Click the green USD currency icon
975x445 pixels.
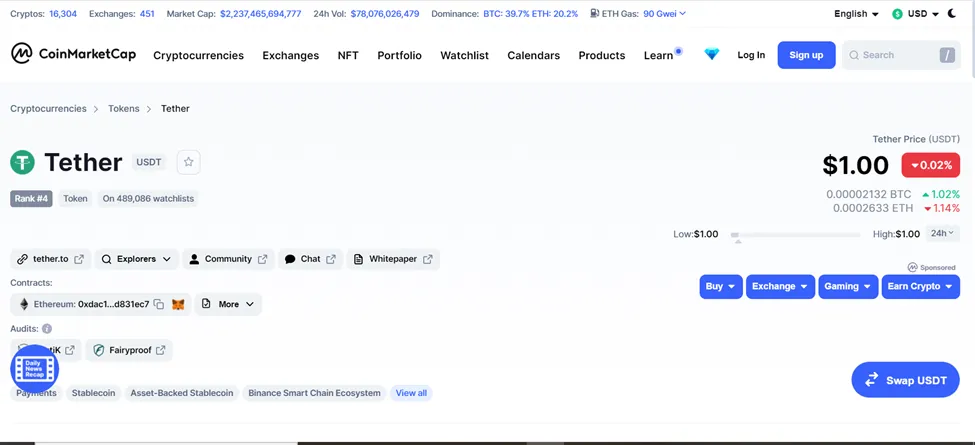pyautogui.click(x=897, y=14)
